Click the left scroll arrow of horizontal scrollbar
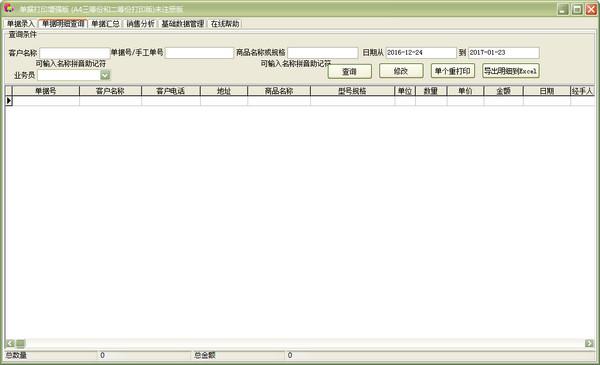 [10, 343]
